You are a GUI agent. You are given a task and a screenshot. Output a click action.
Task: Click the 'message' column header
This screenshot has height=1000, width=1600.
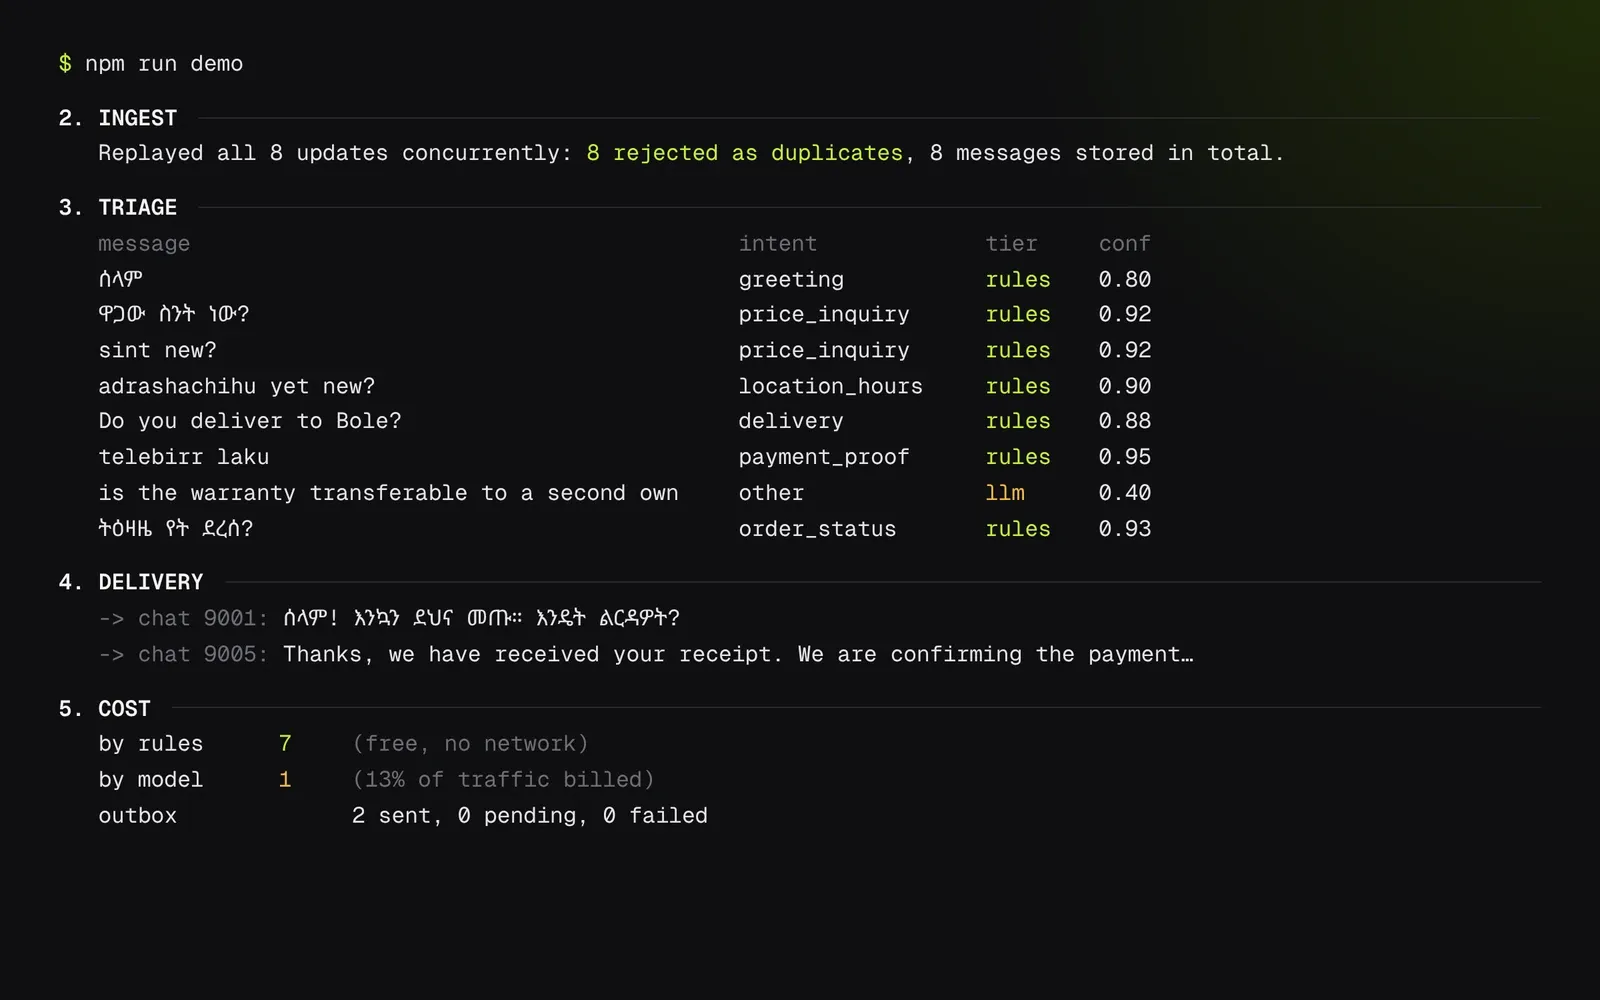tap(144, 244)
